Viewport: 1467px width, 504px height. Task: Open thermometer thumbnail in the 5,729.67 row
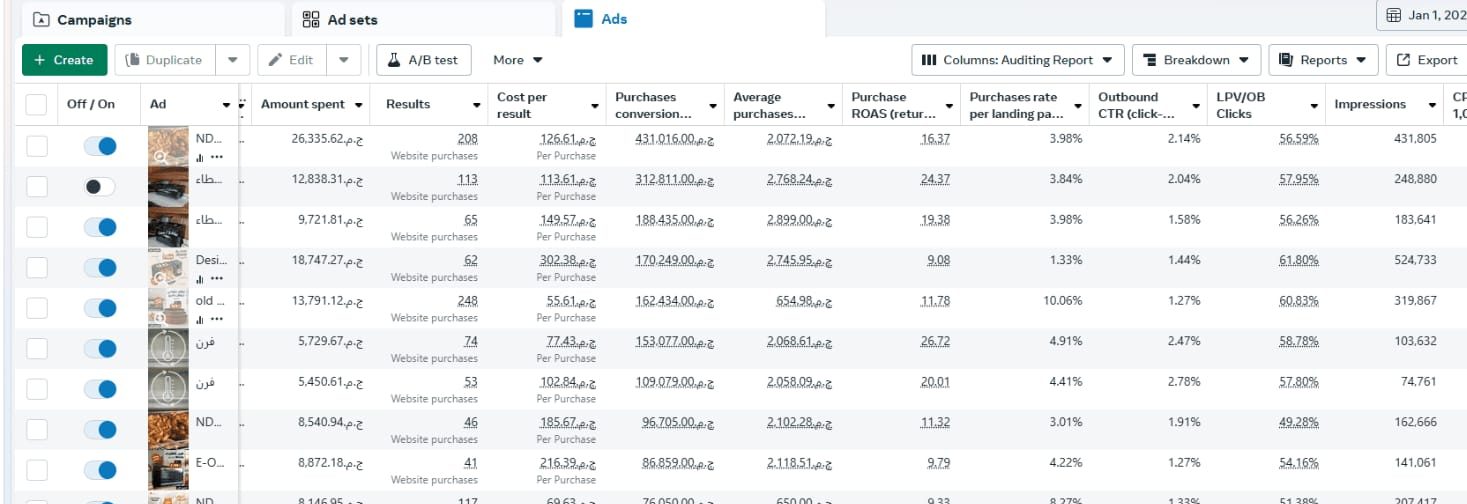pyautogui.click(x=167, y=349)
